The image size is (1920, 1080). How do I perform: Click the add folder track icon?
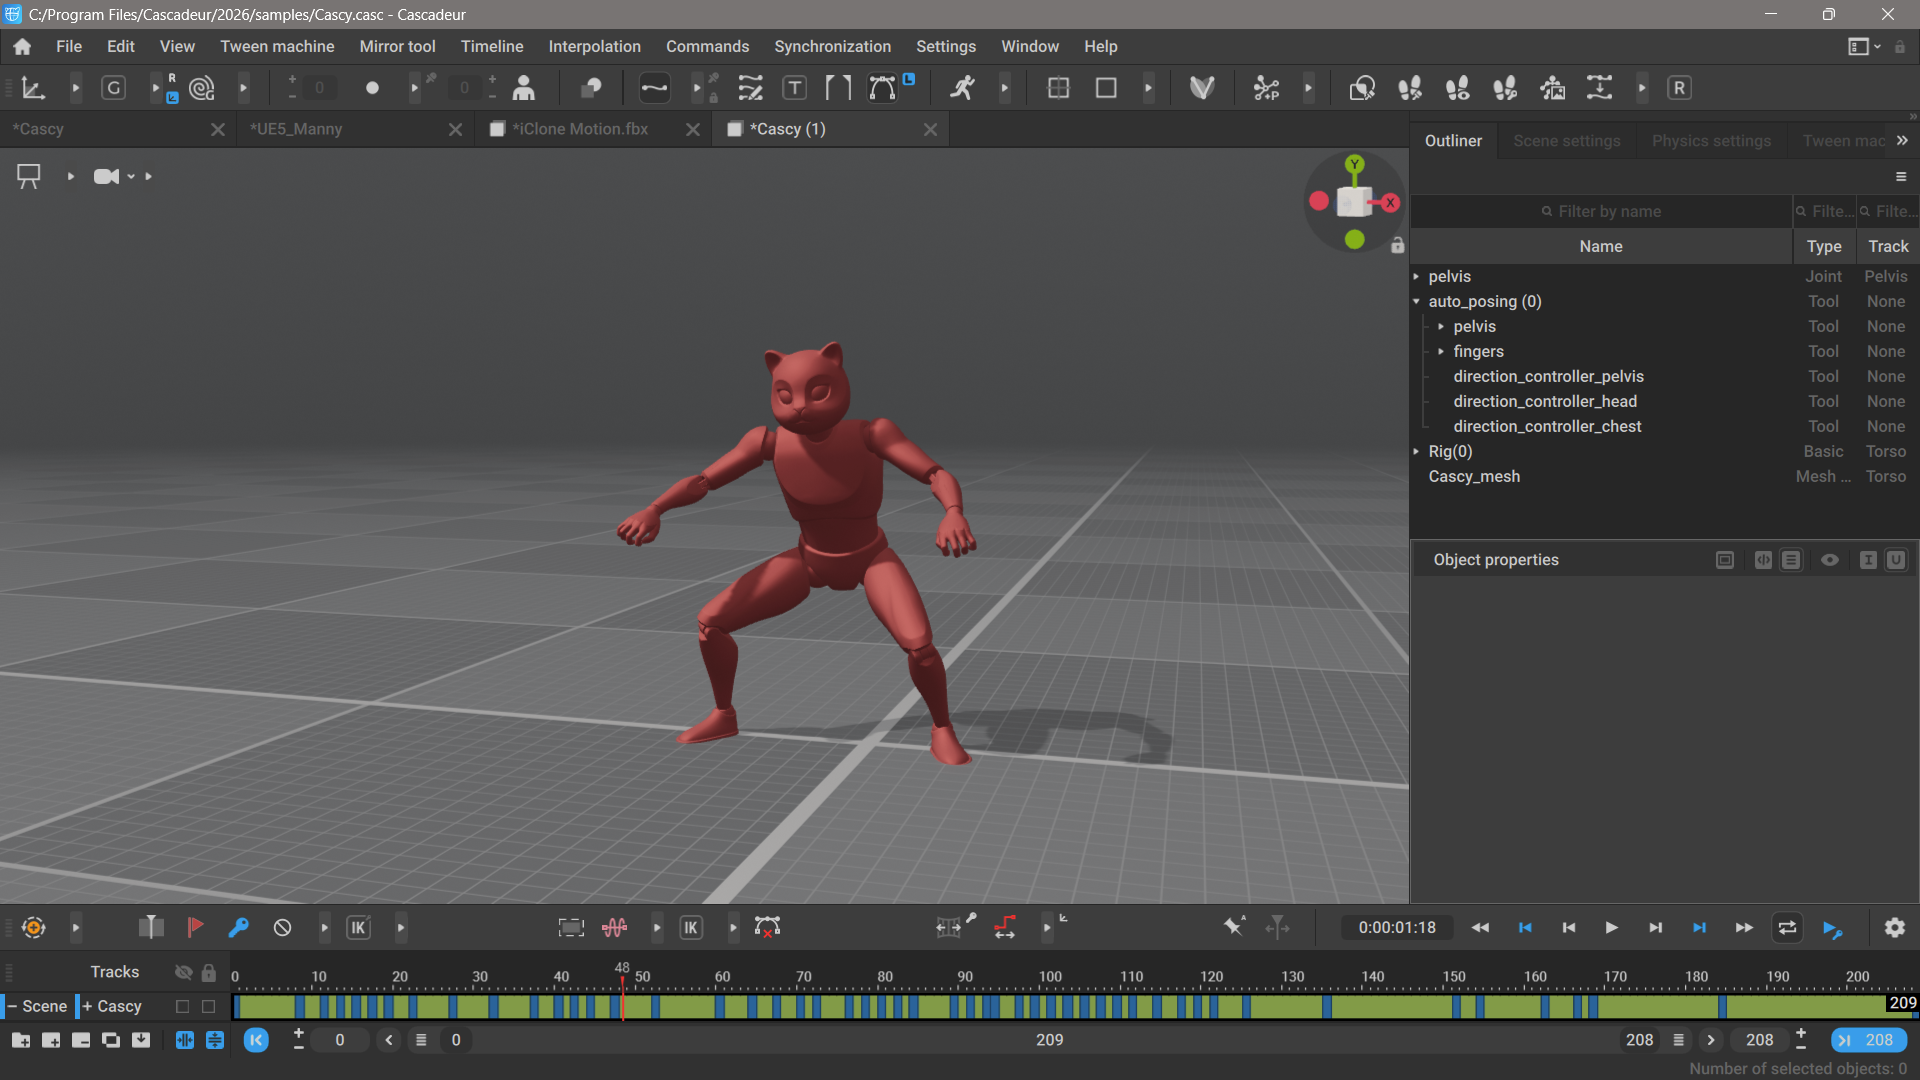click(21, 1040)
